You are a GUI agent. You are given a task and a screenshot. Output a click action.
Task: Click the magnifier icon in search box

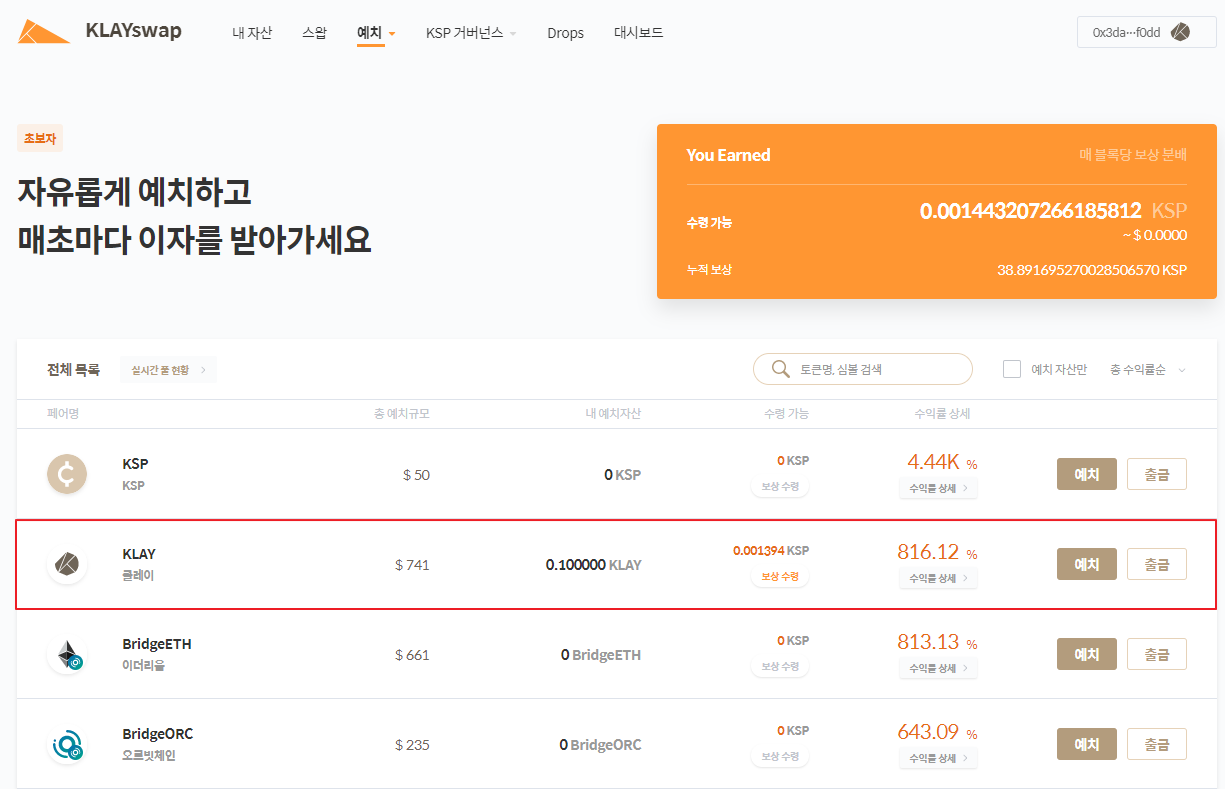[x=781, y=369]
